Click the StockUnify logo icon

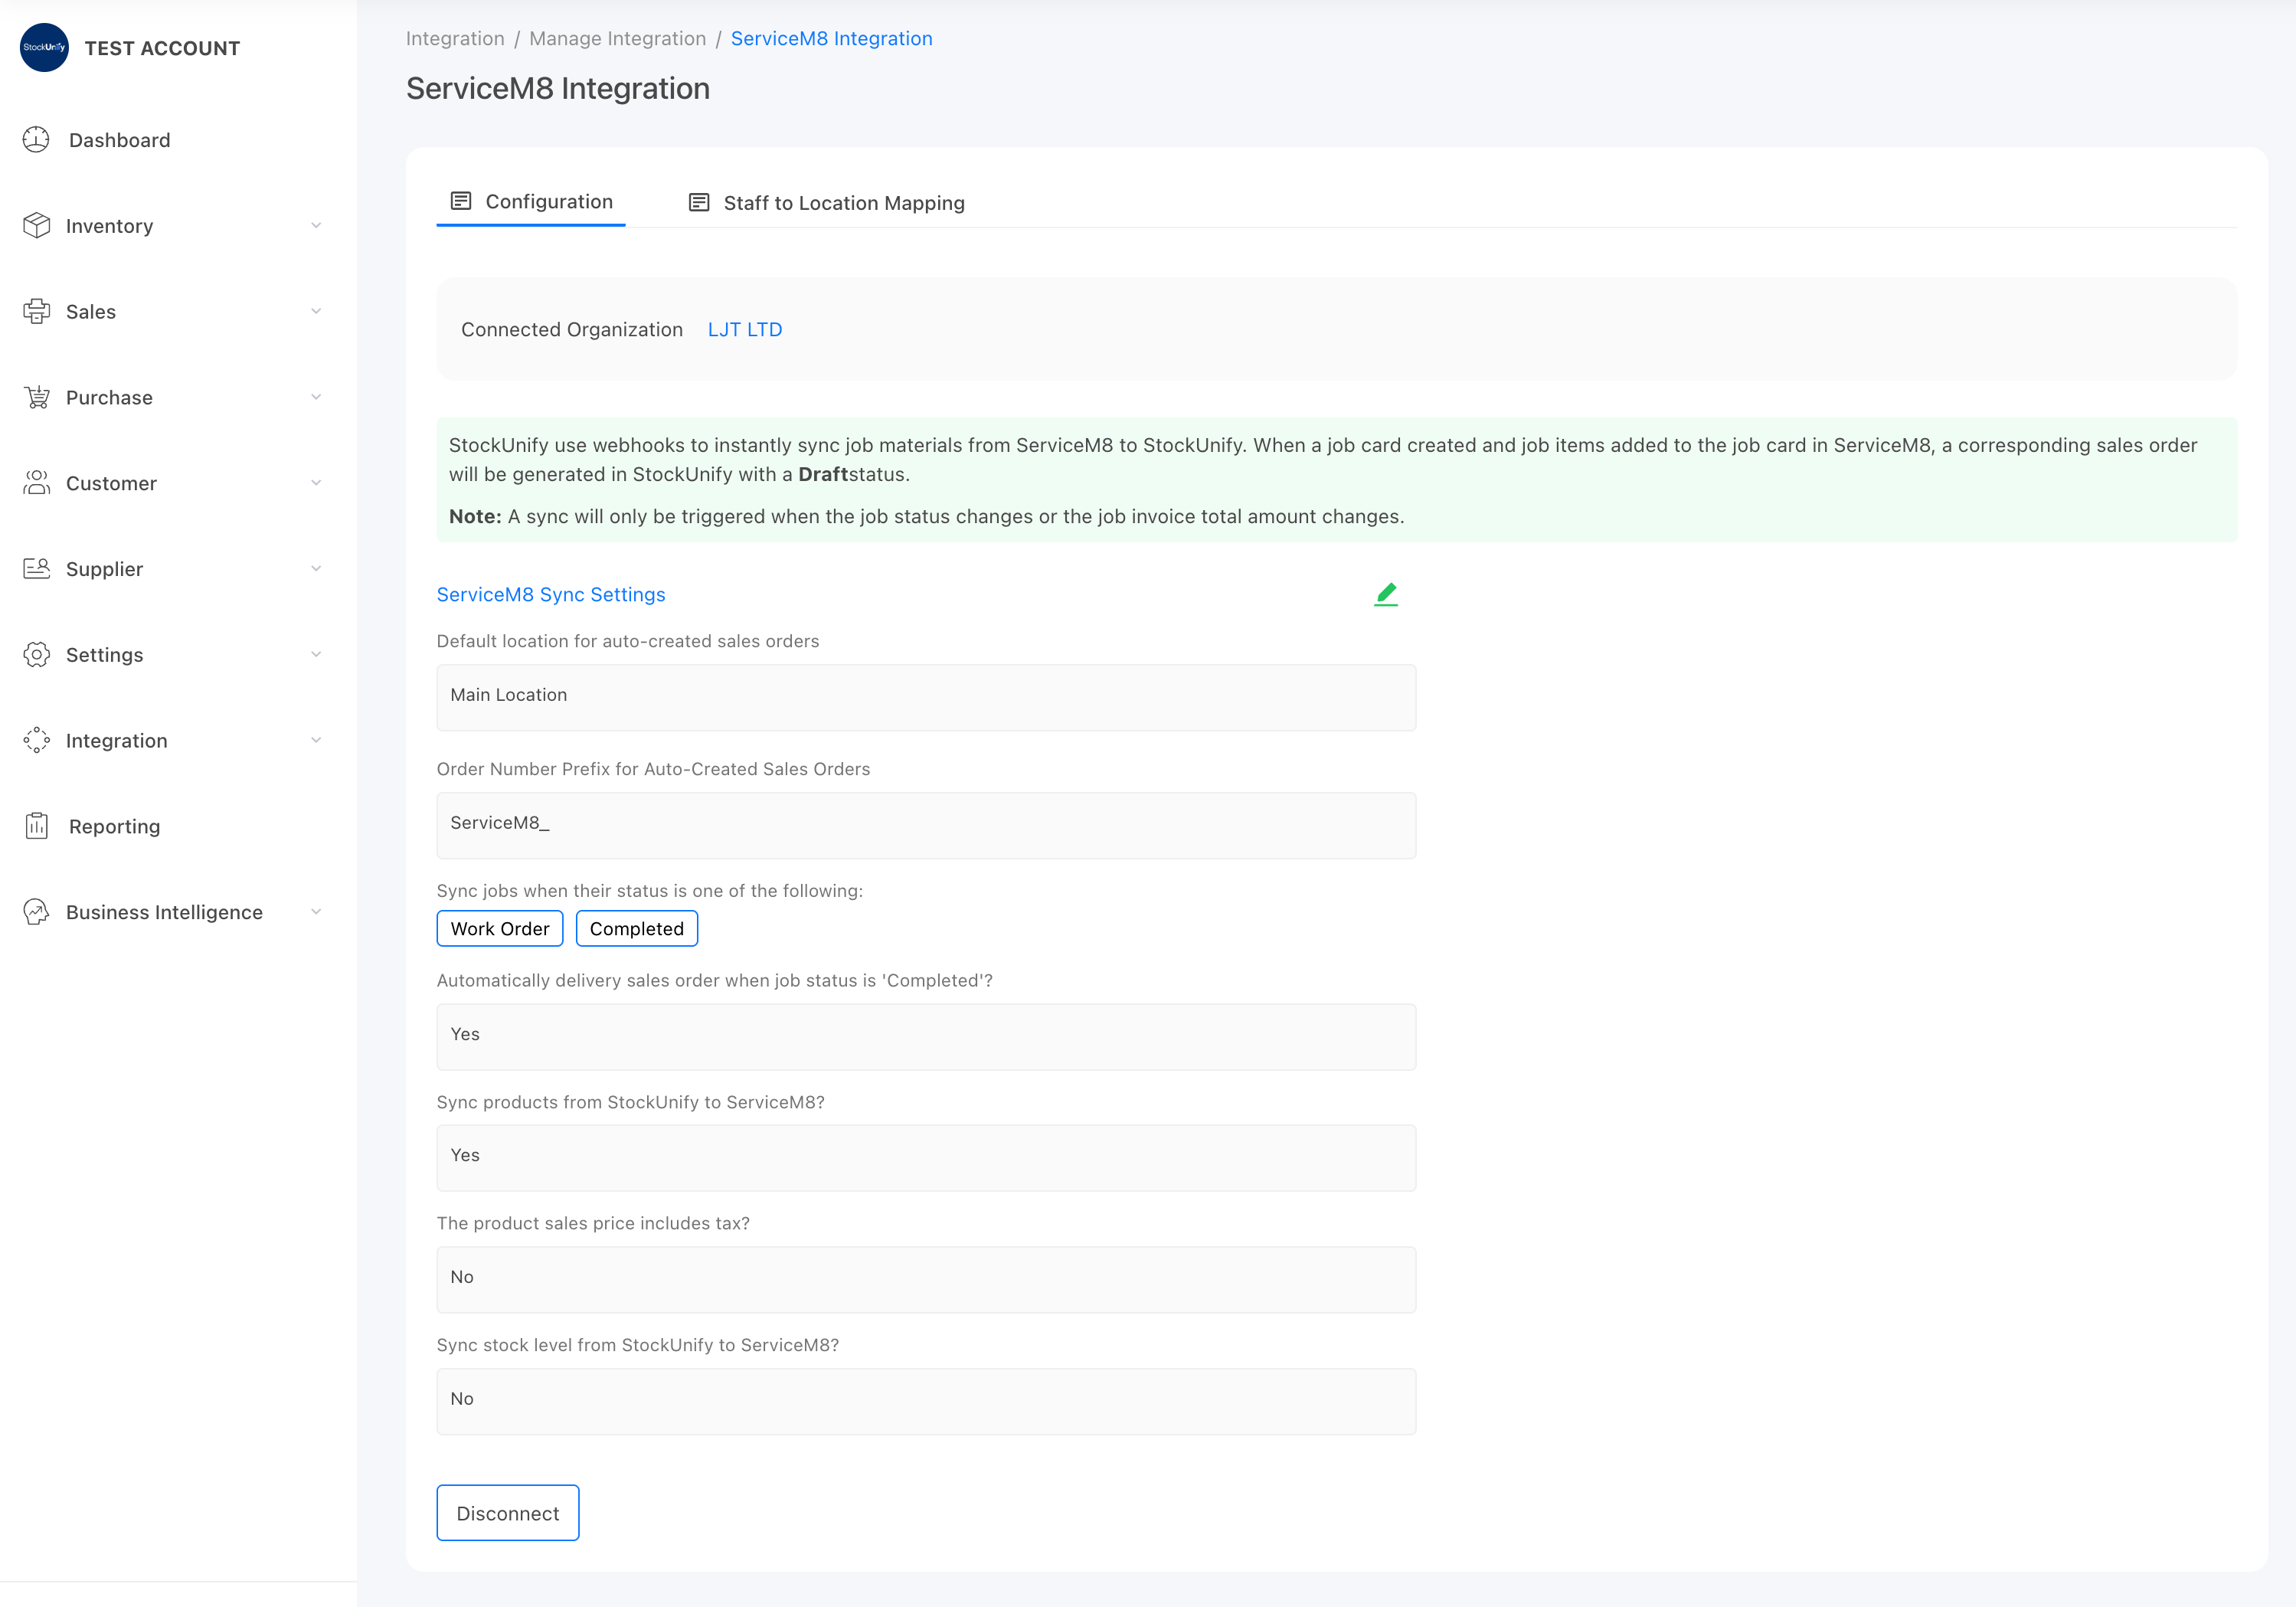(44, 48)
